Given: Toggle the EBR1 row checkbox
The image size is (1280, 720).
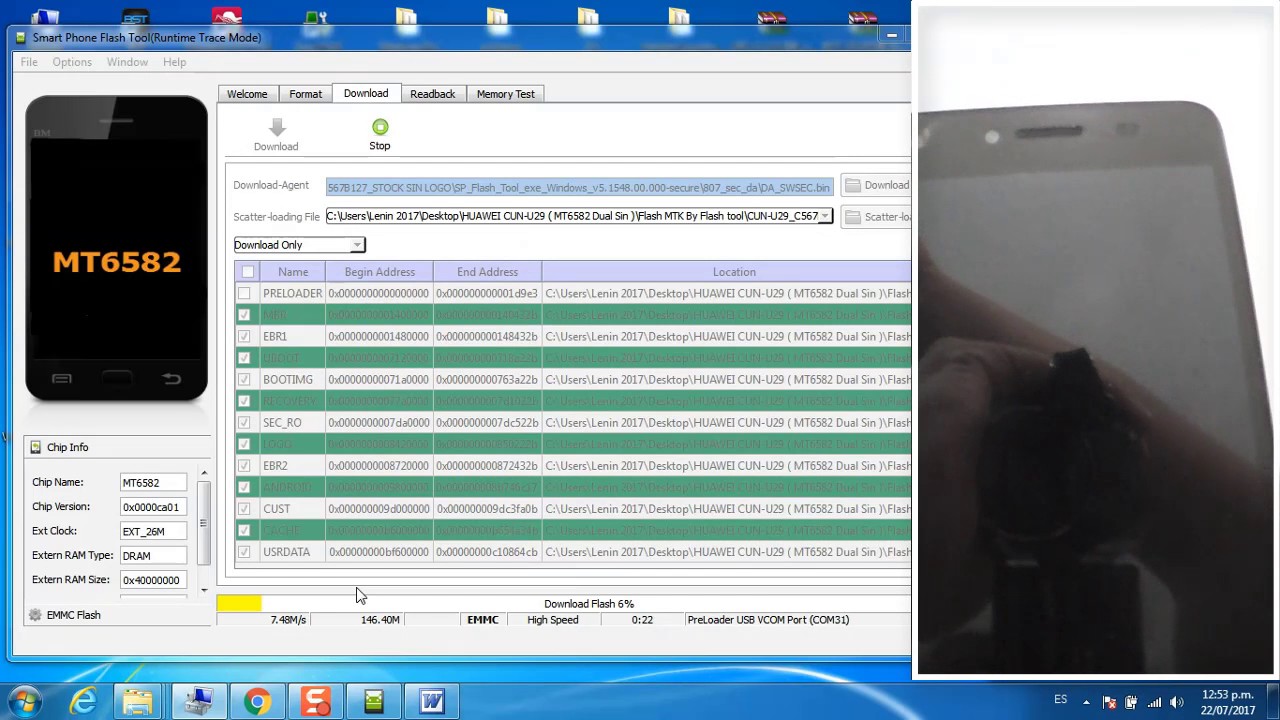Looking at the screenshot, I should click(244, 337).
